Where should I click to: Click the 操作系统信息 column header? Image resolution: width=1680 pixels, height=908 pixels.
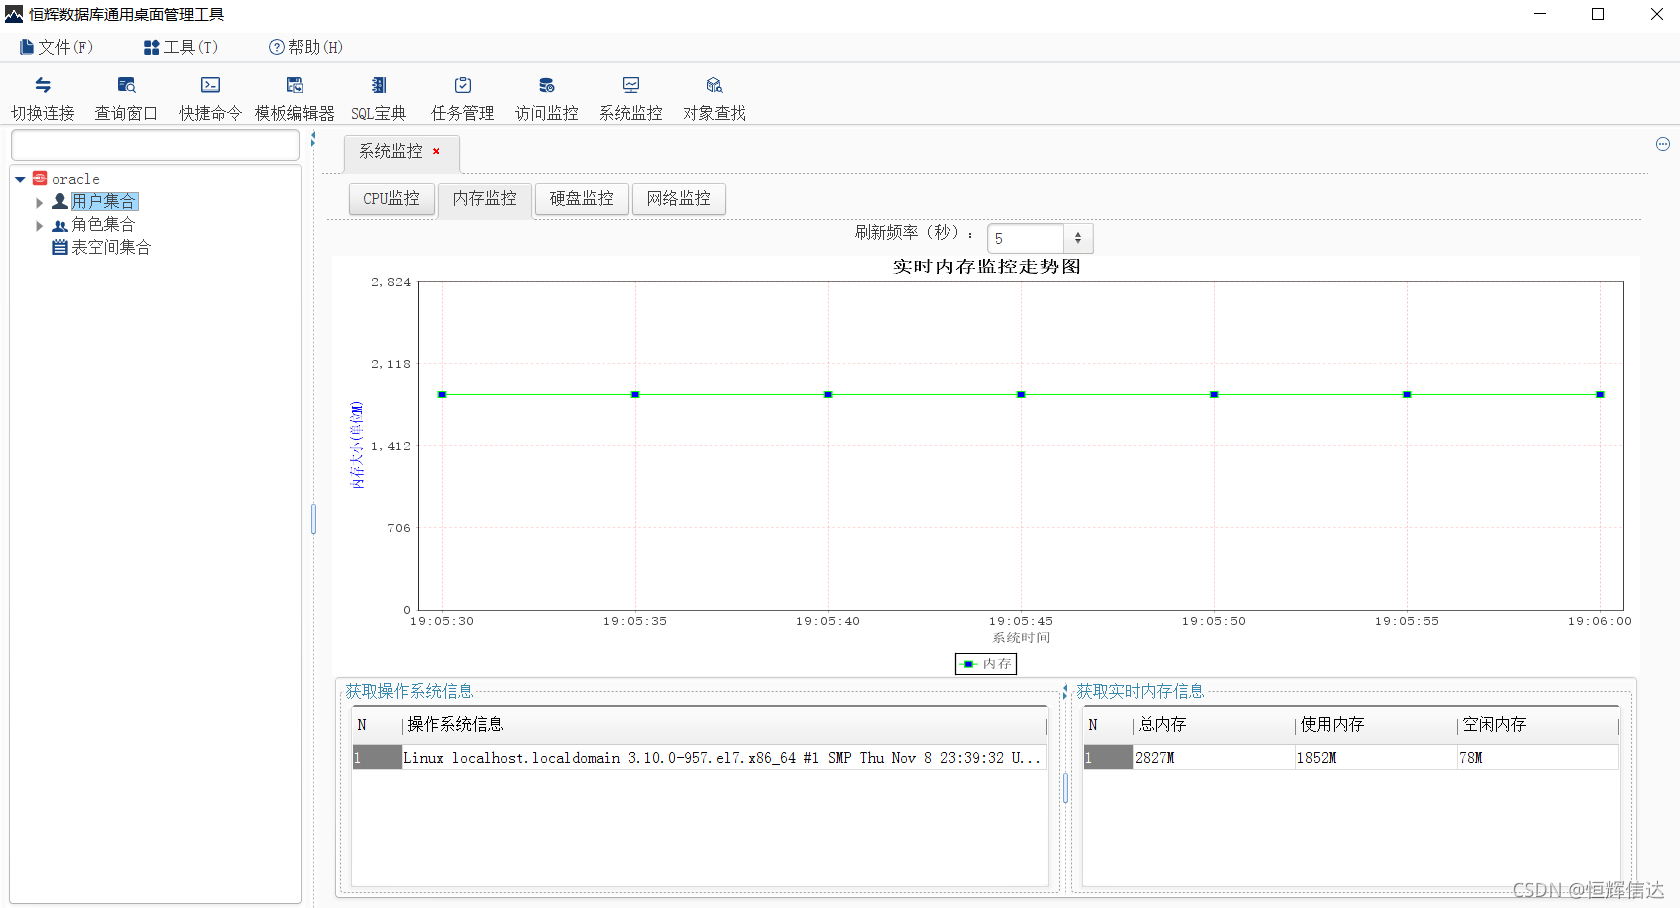724,724
